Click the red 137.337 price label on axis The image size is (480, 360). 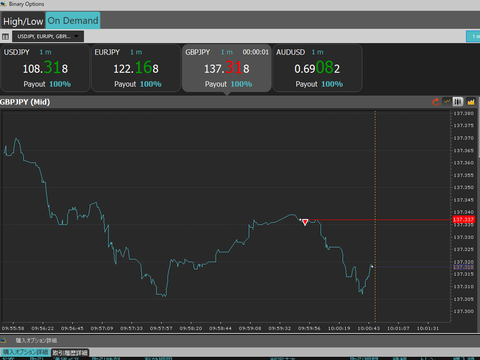[x=463, y=219]
